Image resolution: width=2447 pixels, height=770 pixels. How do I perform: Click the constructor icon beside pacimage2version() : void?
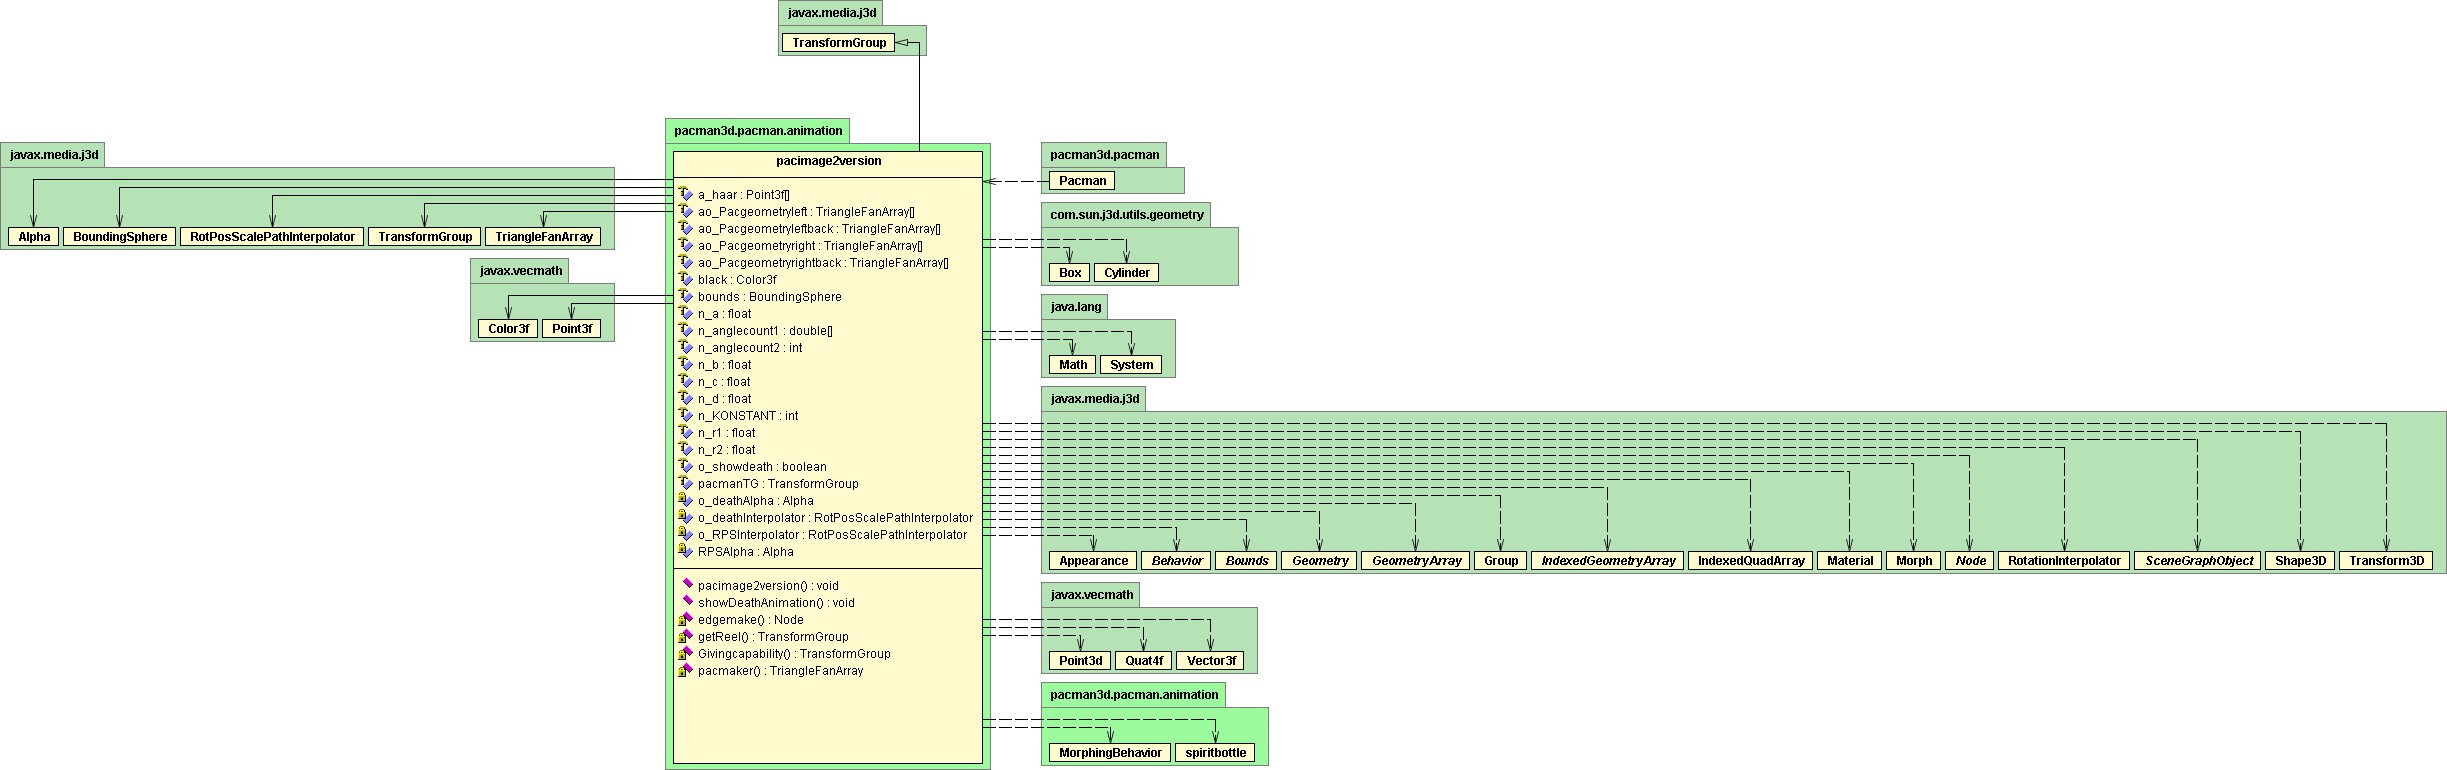(687, 585)
